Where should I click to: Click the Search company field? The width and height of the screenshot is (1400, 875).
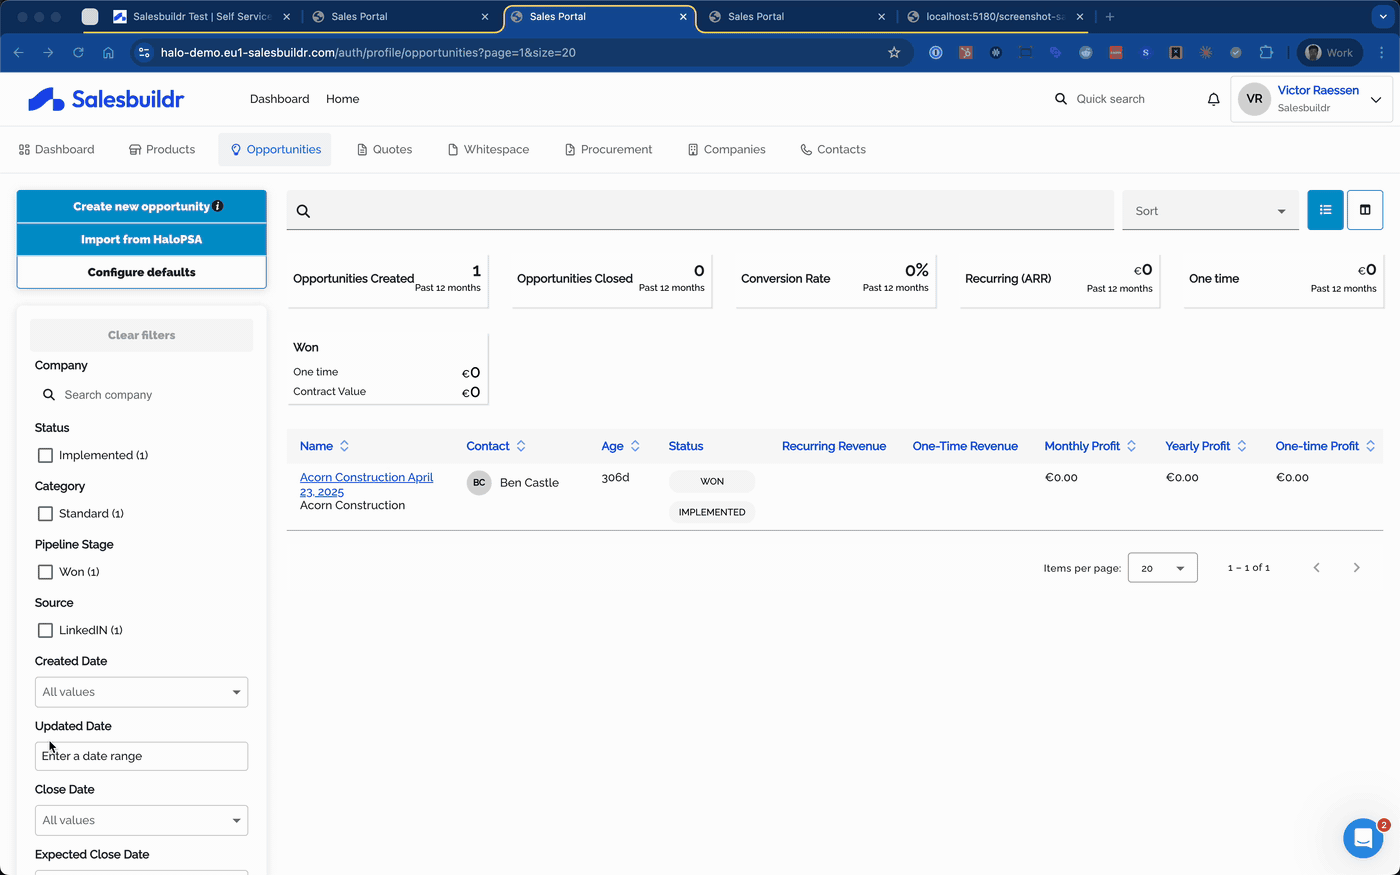tap(141, 395)
